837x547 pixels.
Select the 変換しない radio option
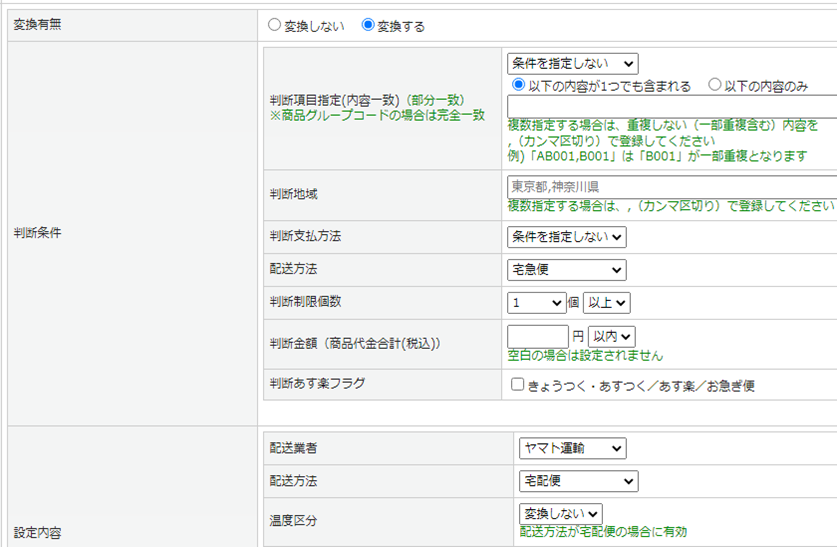tap(275, 26)
